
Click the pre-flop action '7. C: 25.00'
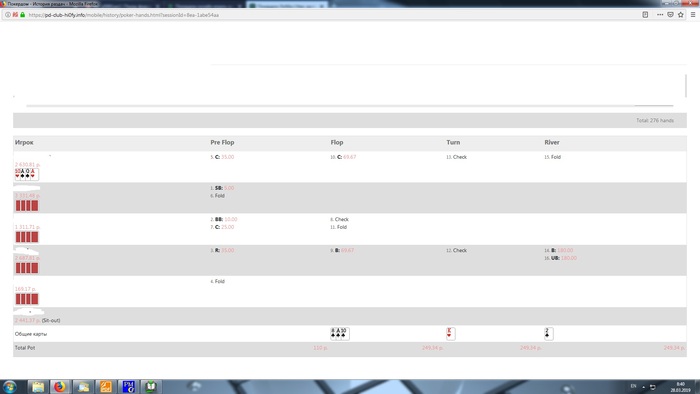click(222, 227)
